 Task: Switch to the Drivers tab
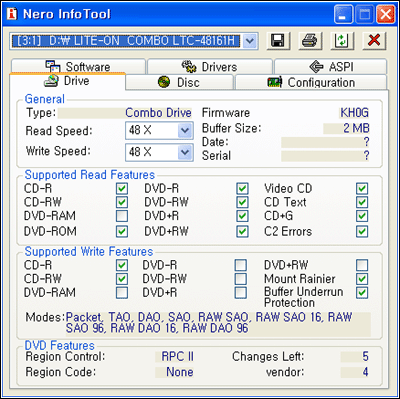click(x=210, y=67)
